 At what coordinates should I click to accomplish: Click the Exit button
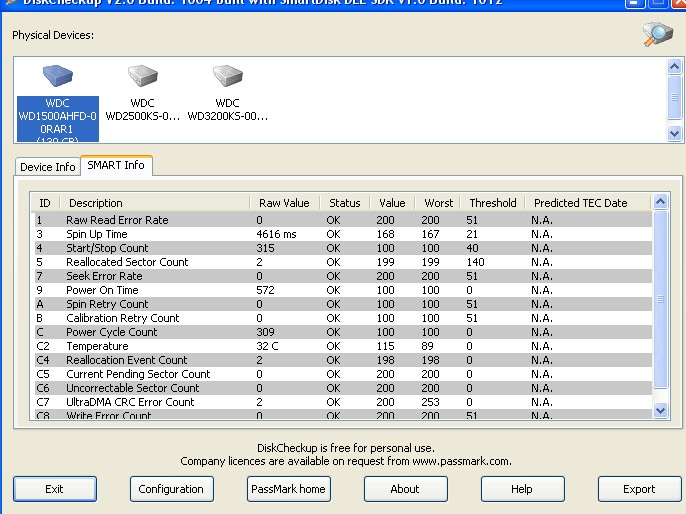point(55,489)
